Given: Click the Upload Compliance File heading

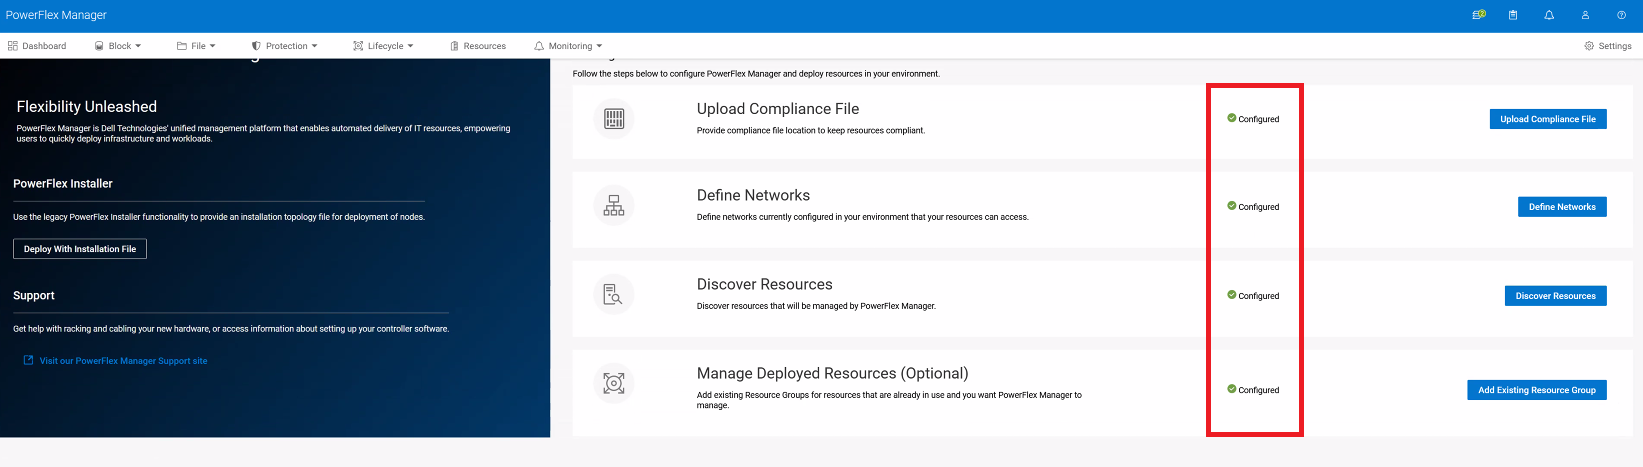Looking at the screenshot, I should (x=778, y=109).
